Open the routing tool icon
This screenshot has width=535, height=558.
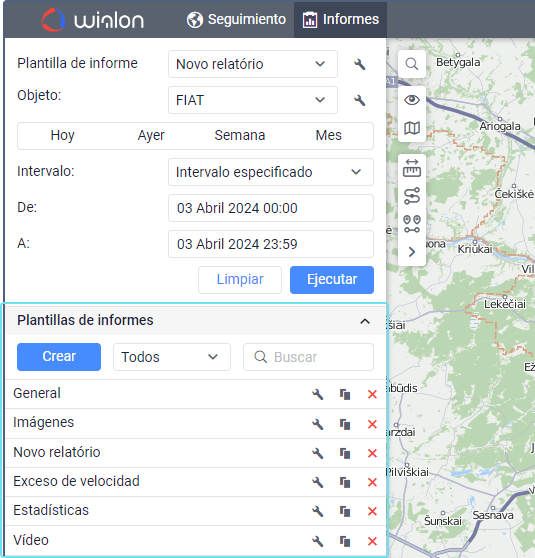(412, 196)
